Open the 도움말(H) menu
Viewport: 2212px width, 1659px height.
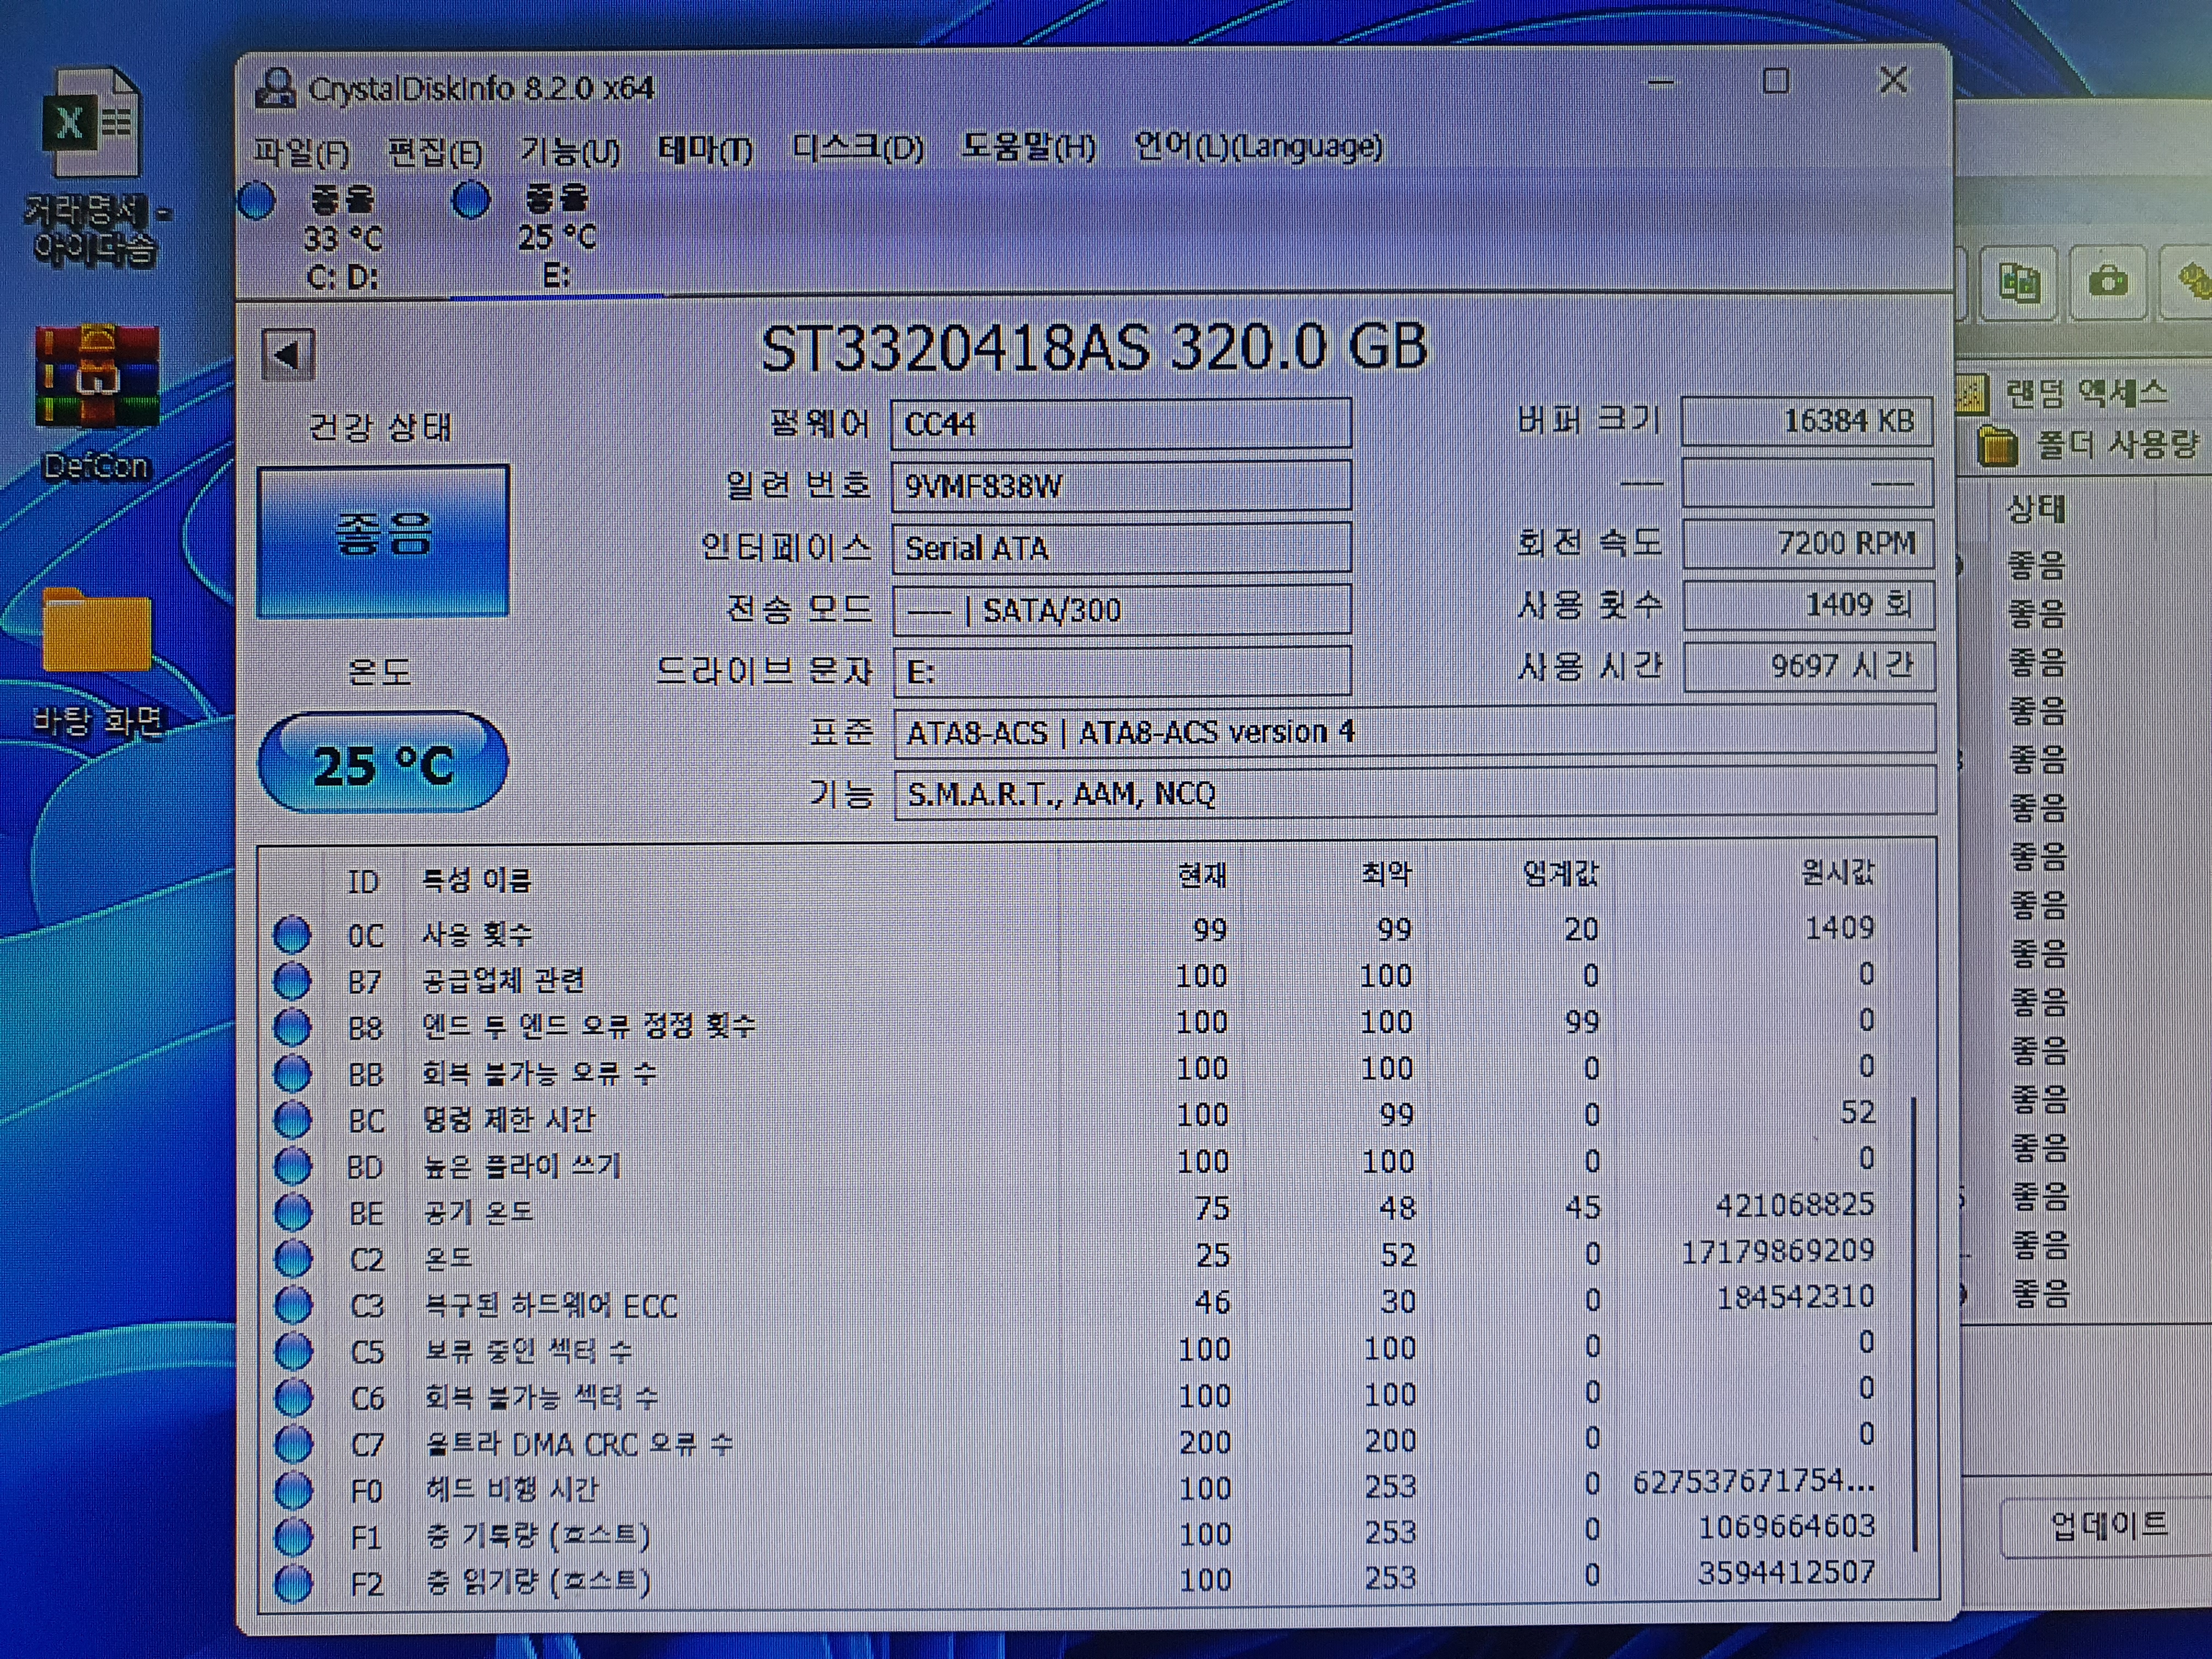[1028, 148]
